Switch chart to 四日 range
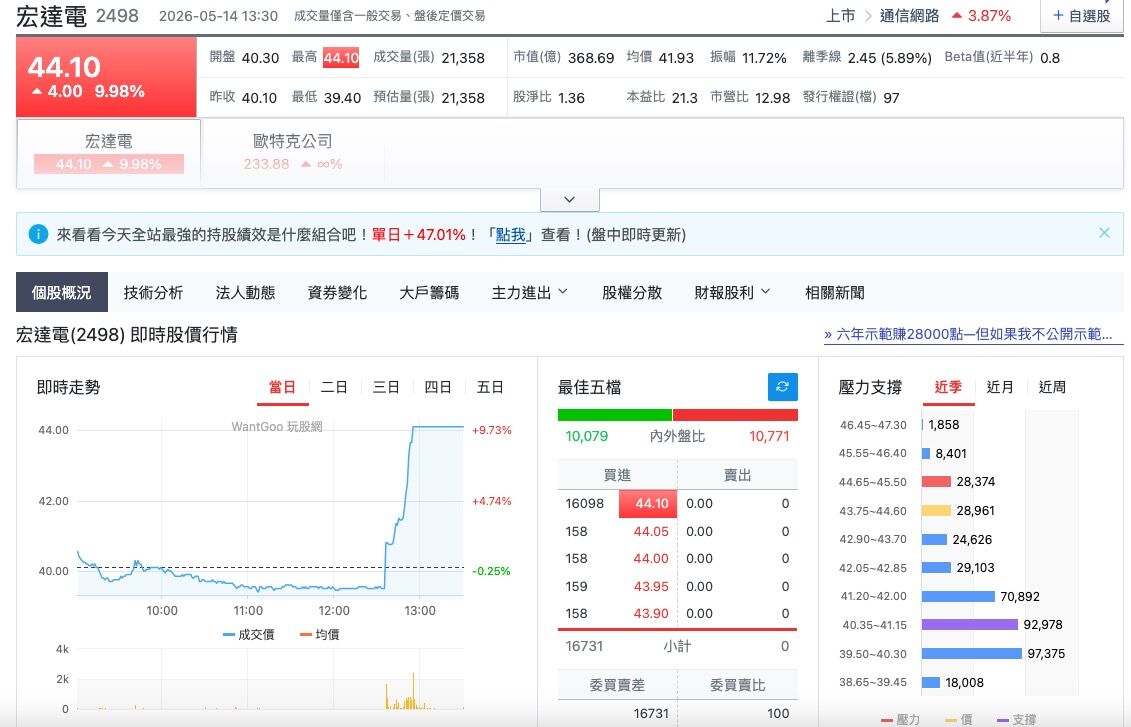This screenshot has height=727, width=1131. click(x=438, y=388)
